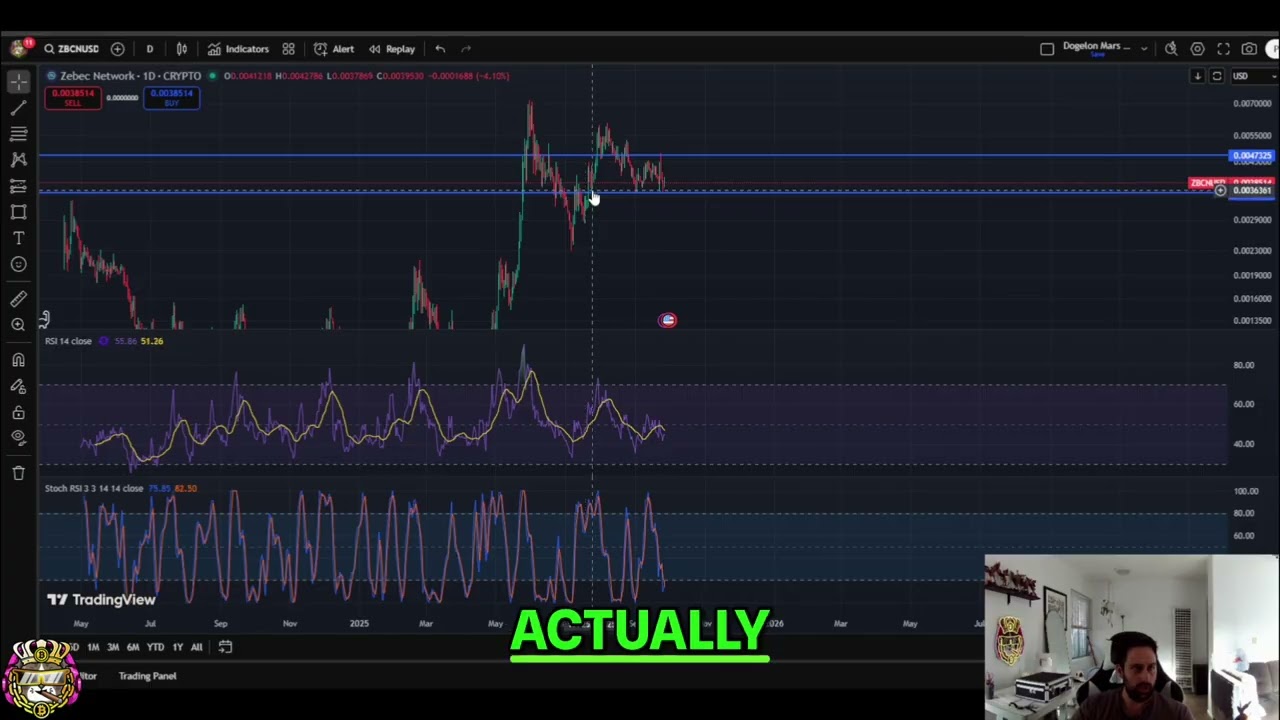Click the 0.0047325 blue price line label
1280x720 pixels.
pos(1252,156)
